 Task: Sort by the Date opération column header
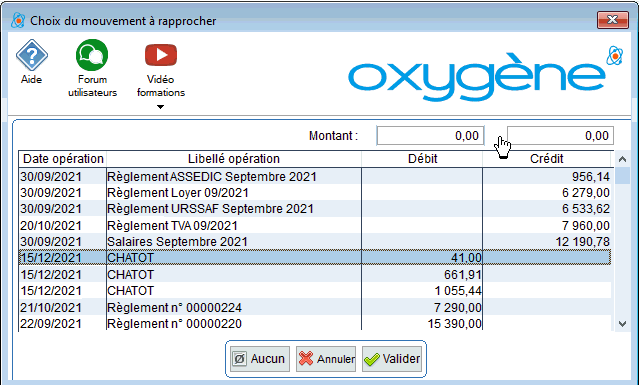[63, 159]
